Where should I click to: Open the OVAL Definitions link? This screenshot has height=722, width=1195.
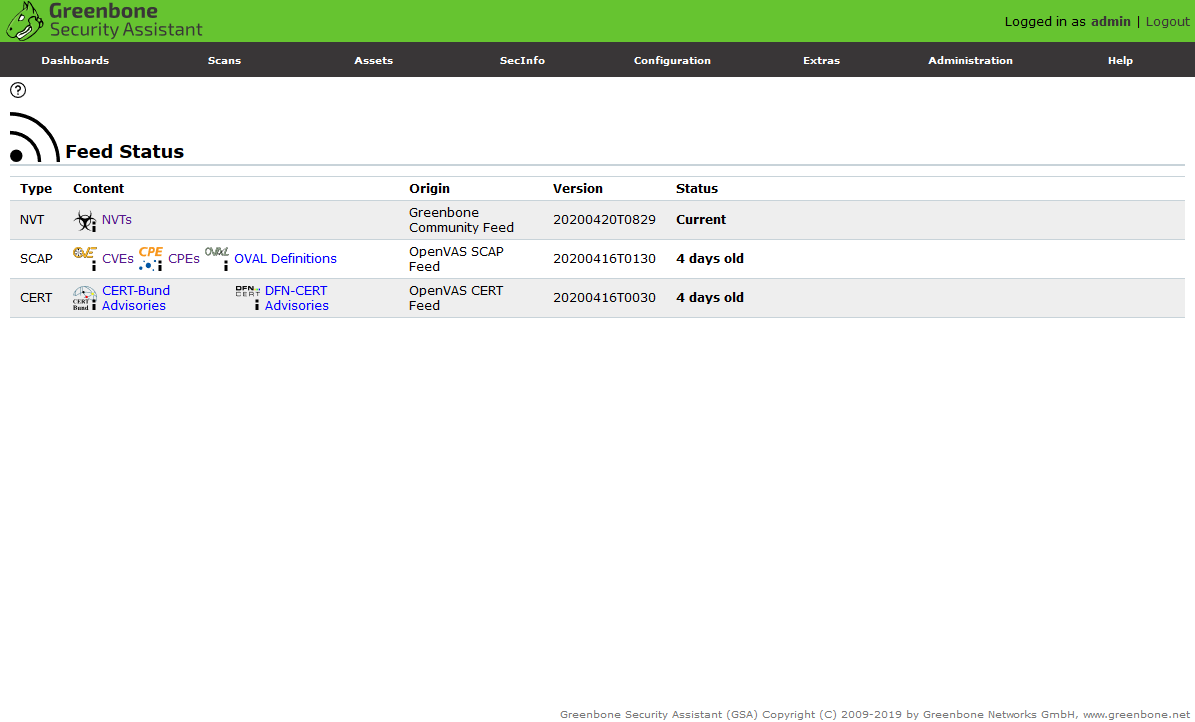coord(285,258)
